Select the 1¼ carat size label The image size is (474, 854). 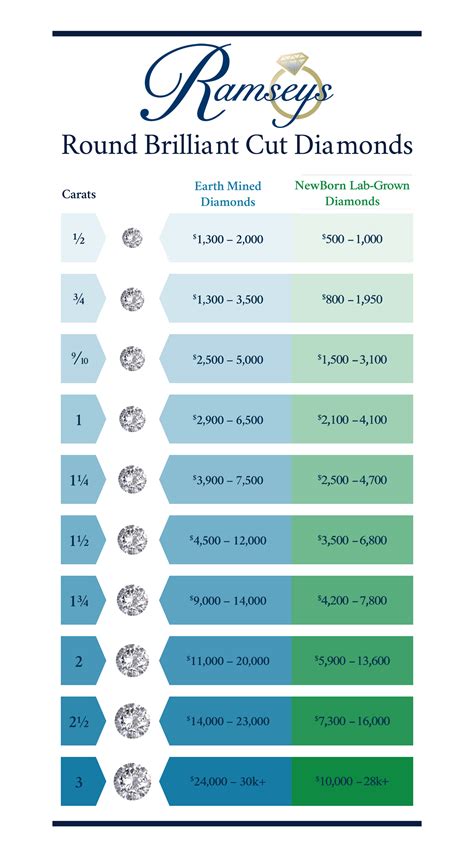click(78, 480)
